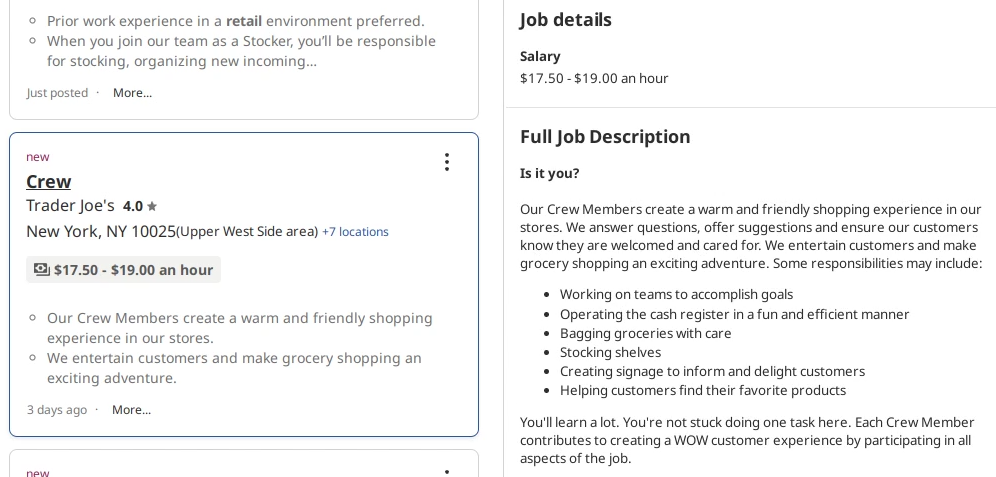Viewport: 996px width, 477px height.
Task: Click the Just posted timestamp
Action: point(57,93)
